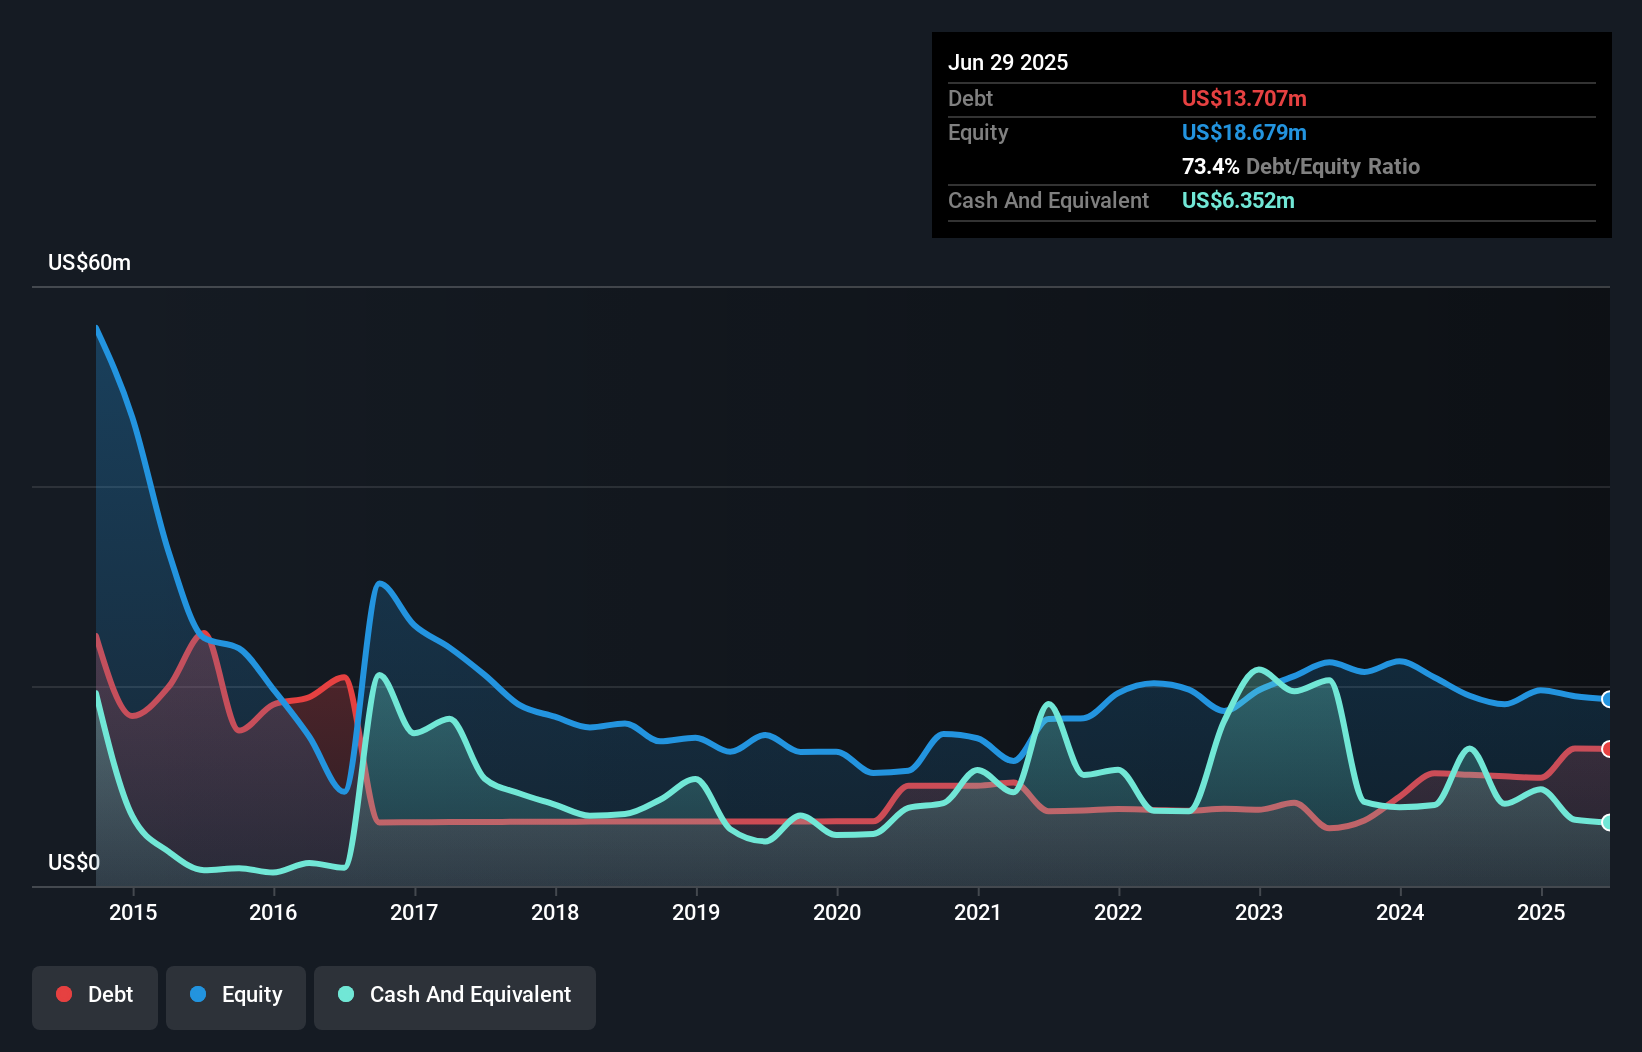The width and height of the screenshot is (1642, 1052).
Task: Click the US$18.679m Equity value in the tooltip
Action: coord(1245,132)
